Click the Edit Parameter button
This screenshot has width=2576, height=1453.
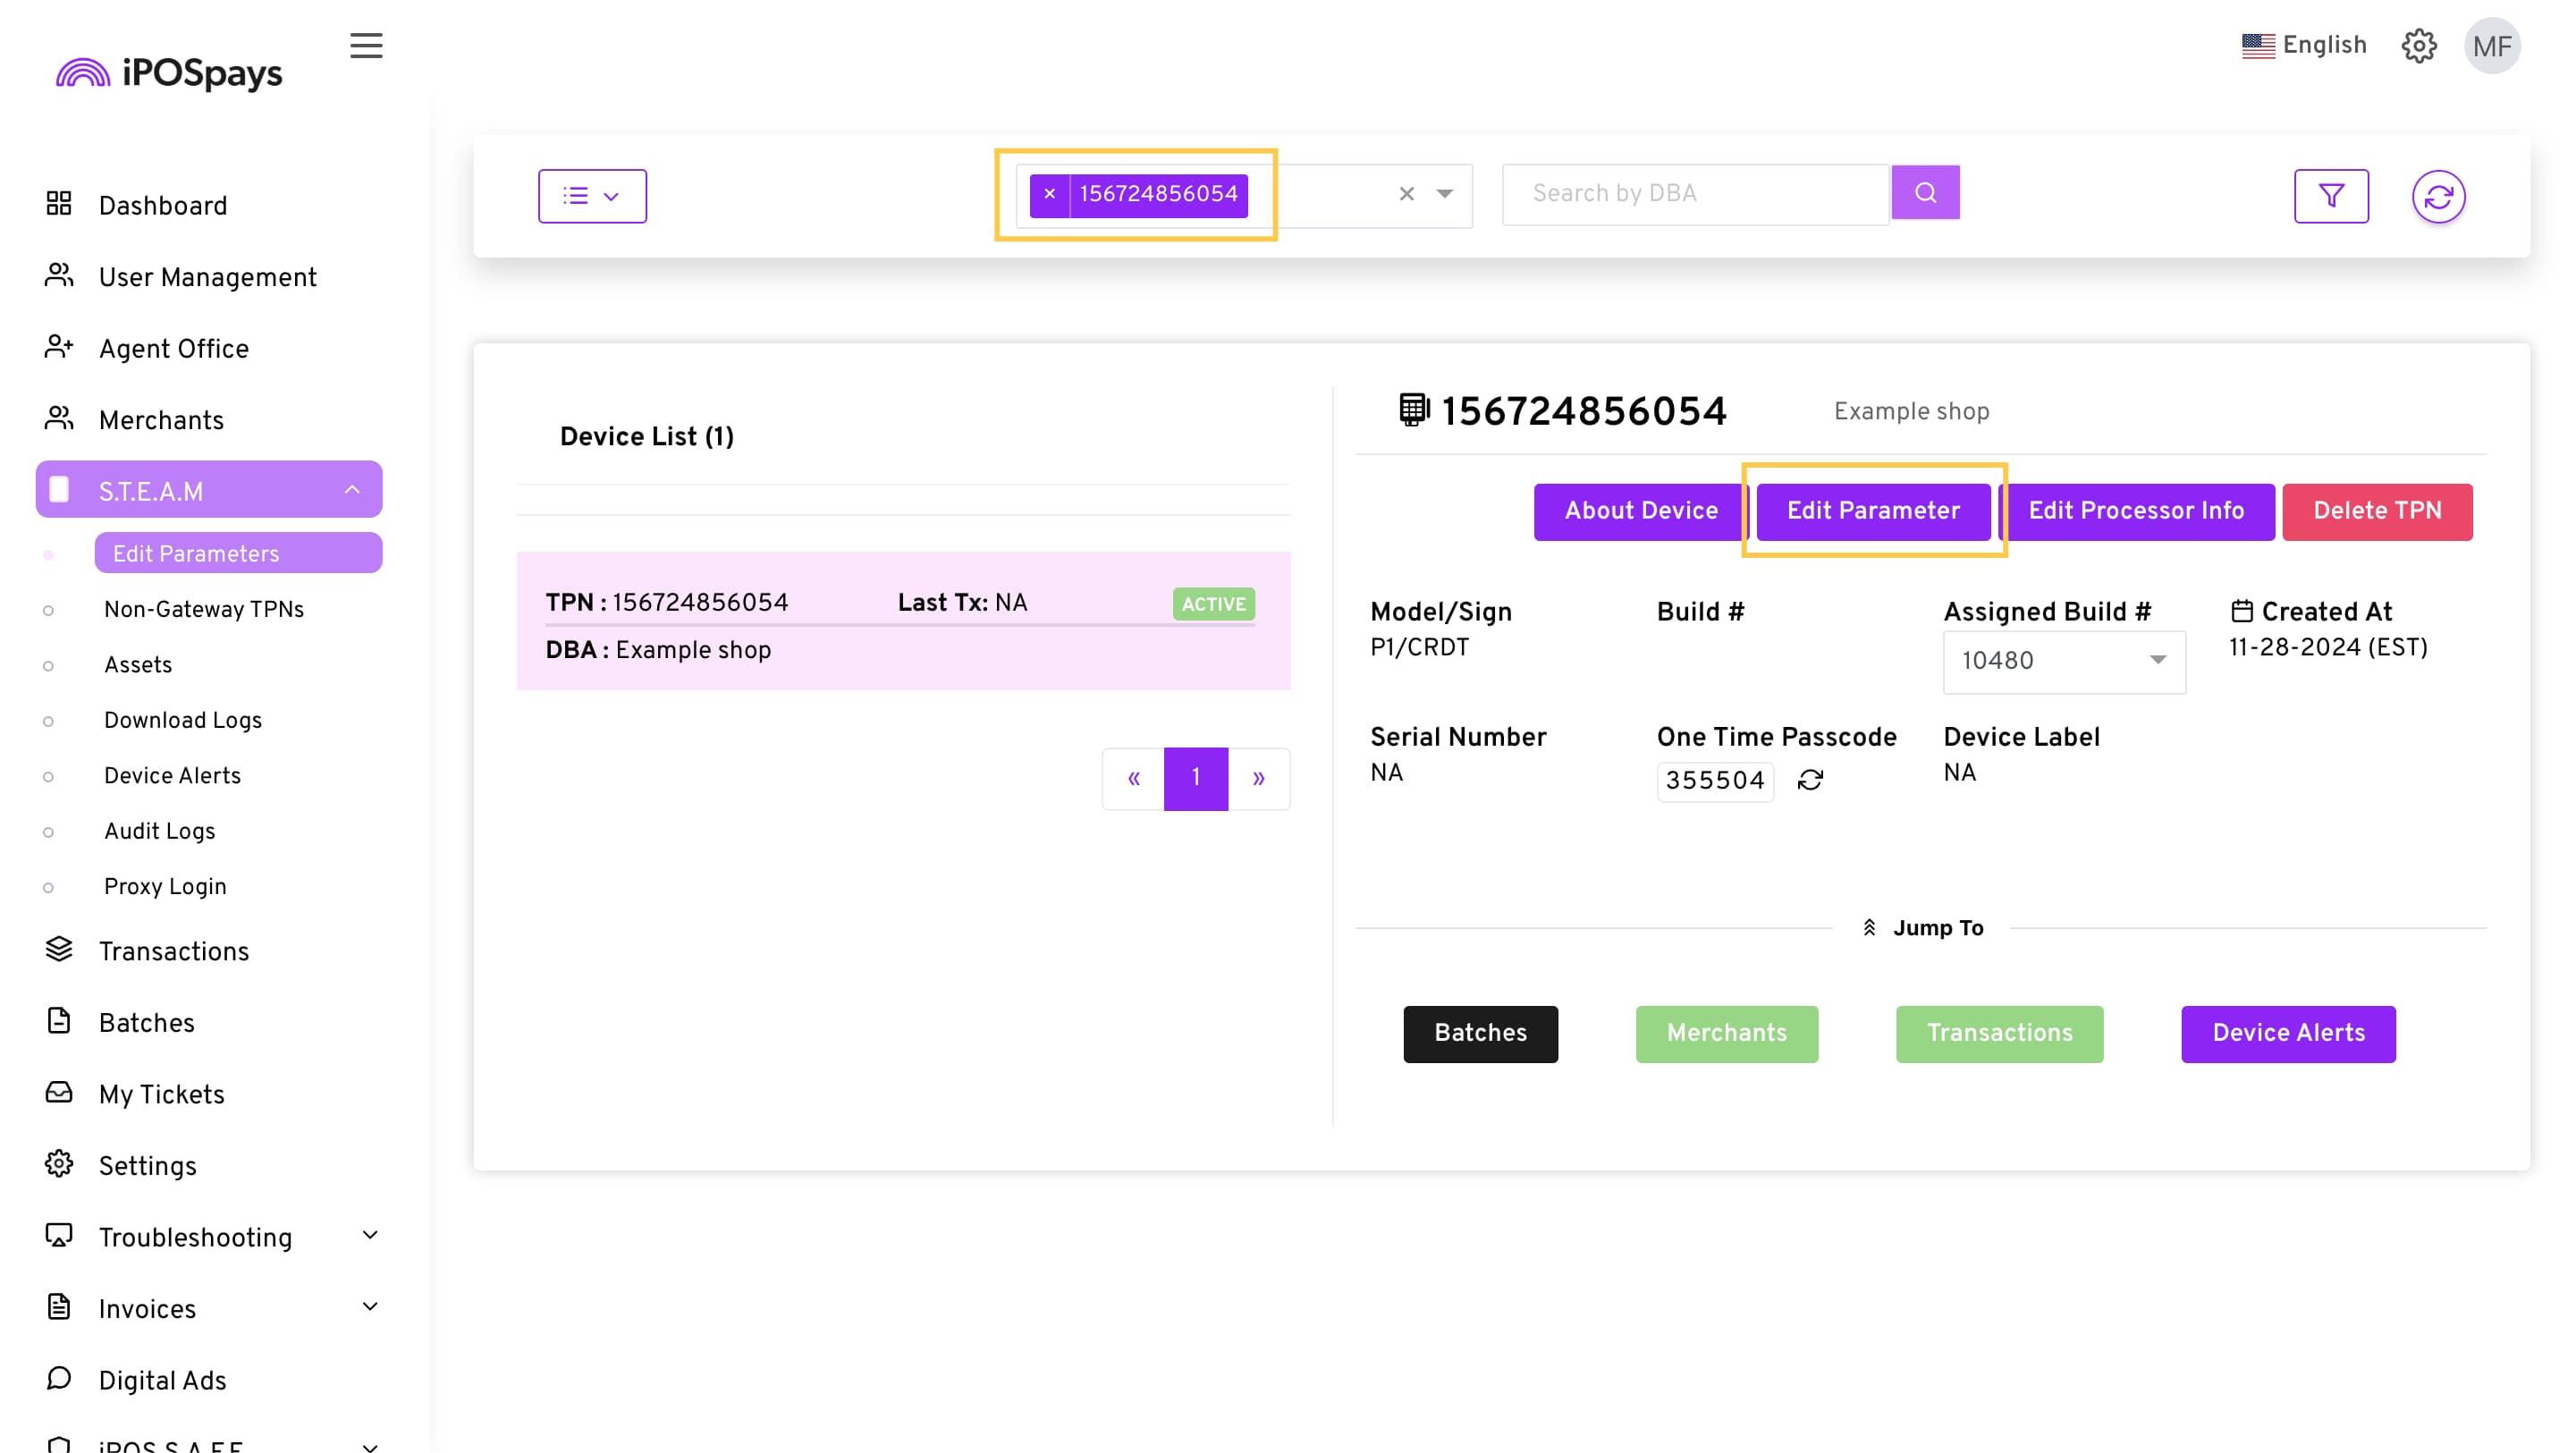pyautogui.click(x=1872, y=511)
